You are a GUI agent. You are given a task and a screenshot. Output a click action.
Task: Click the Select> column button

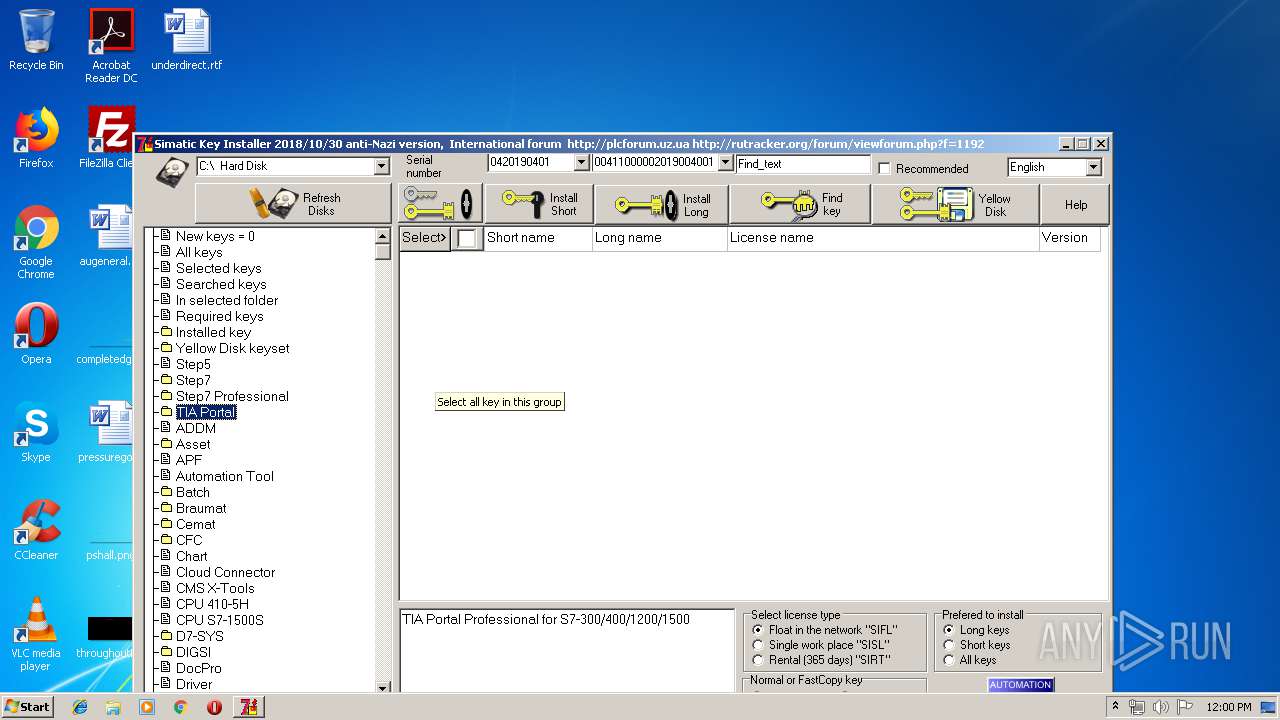(x=424, y=238)
